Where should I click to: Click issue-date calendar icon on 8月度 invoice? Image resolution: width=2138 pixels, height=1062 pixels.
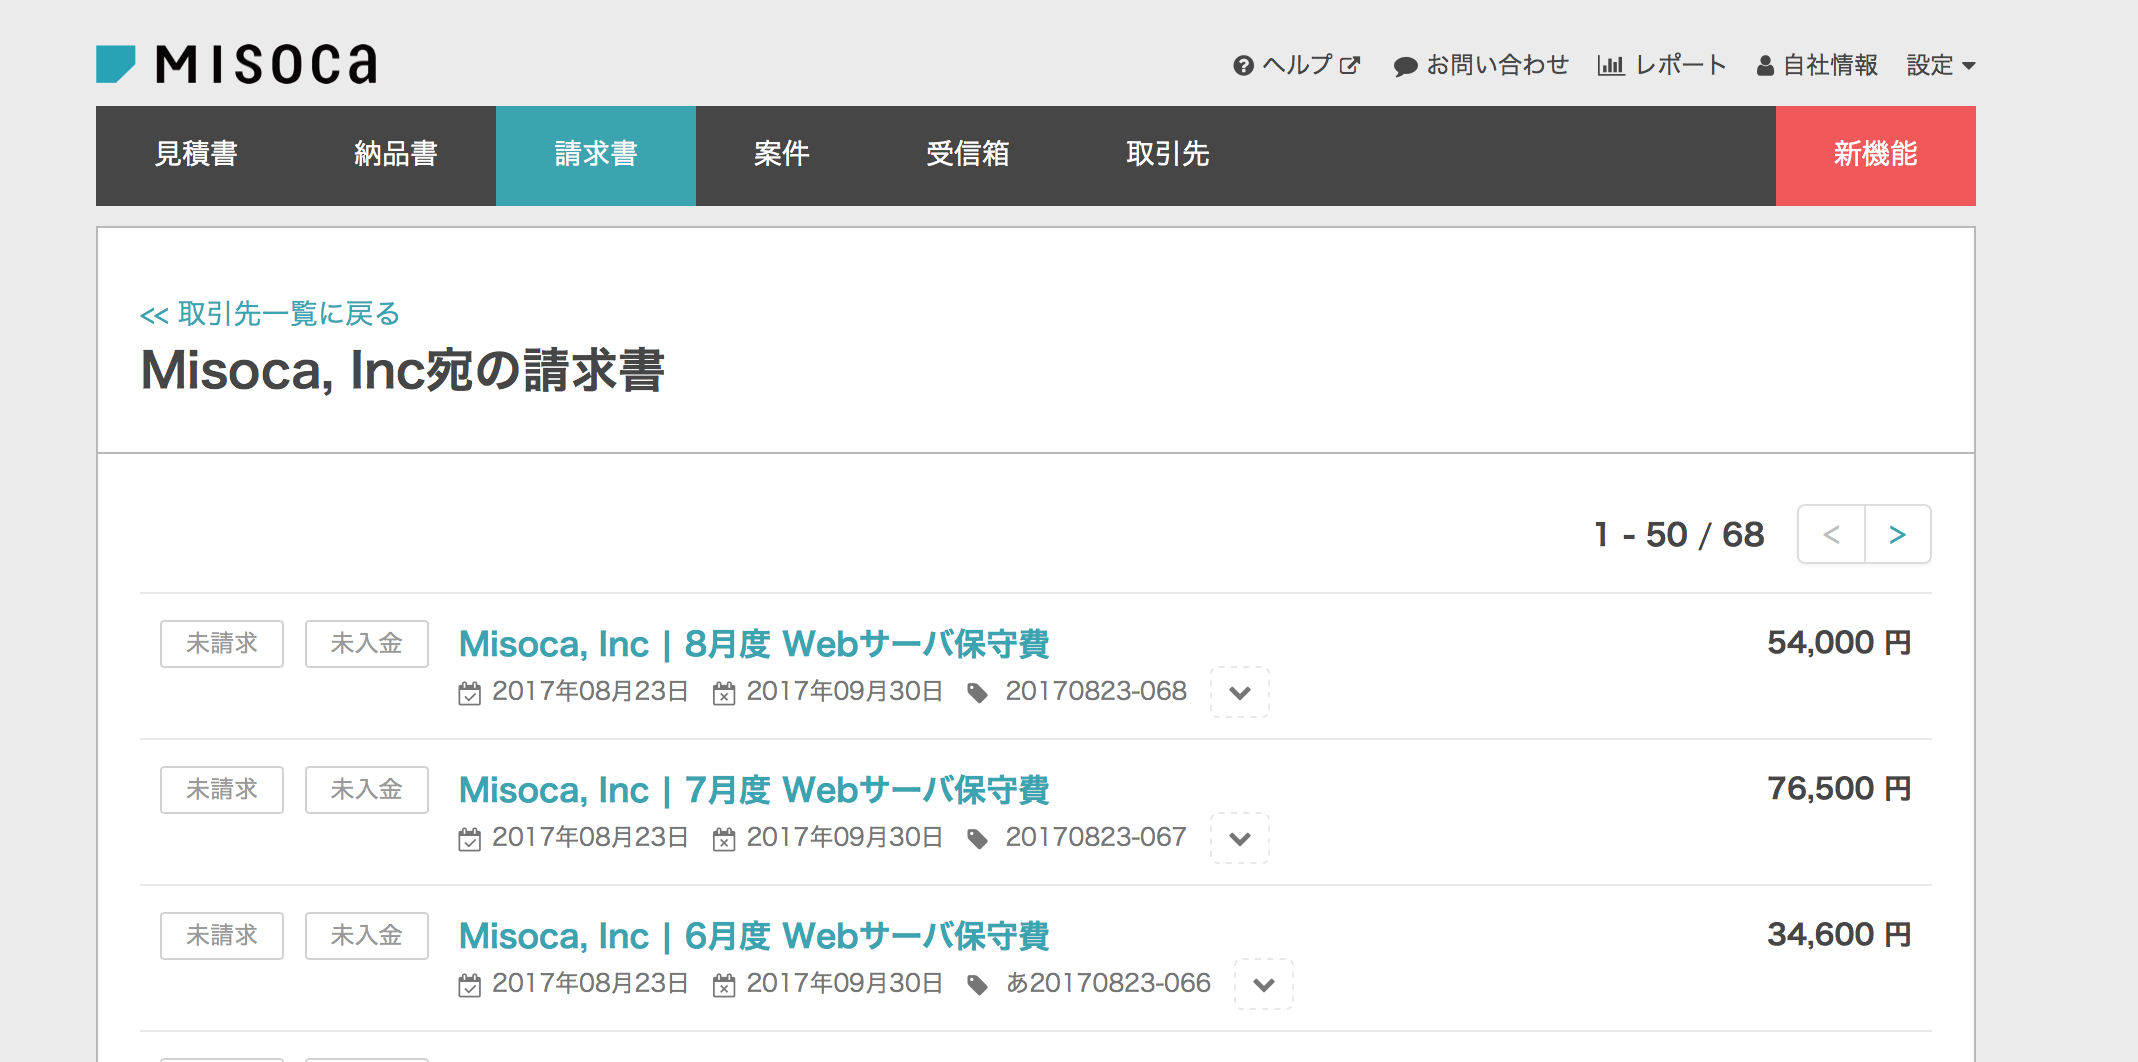tap(470, 693)
